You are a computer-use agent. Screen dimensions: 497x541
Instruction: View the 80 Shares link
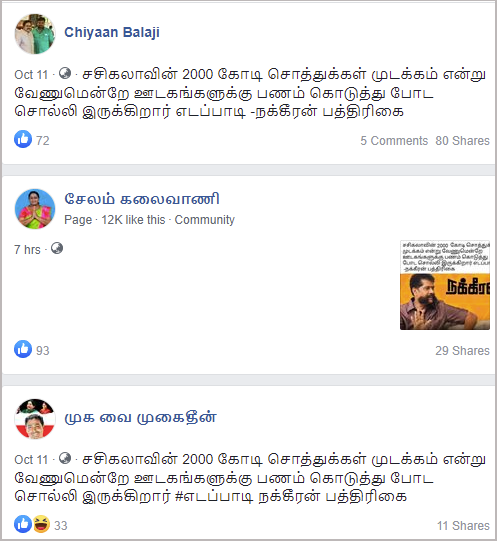coord(462,141)
